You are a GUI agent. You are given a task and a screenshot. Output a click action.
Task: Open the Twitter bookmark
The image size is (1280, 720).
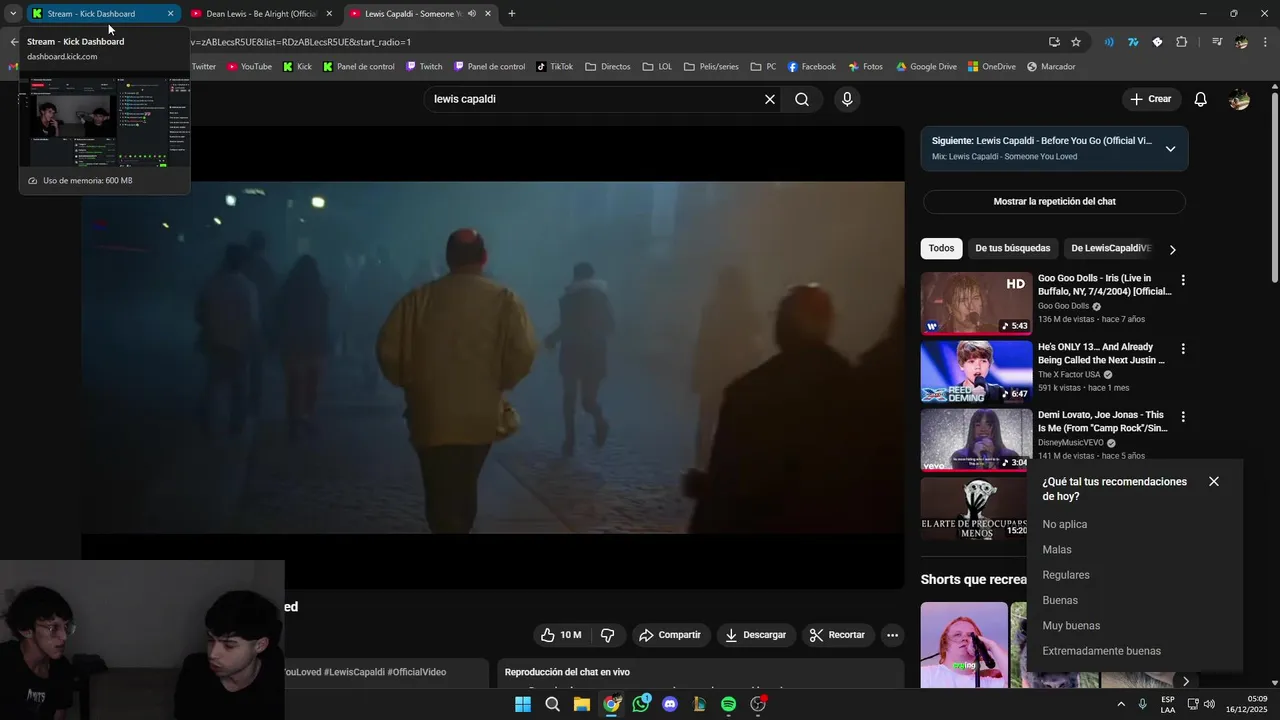tap(203, 67)
